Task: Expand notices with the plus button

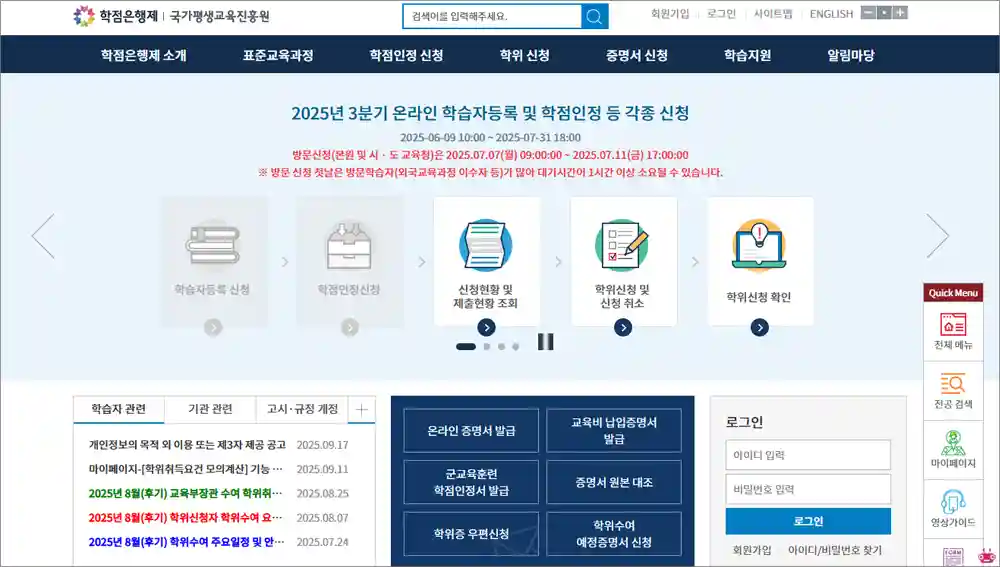Action: 361,409
